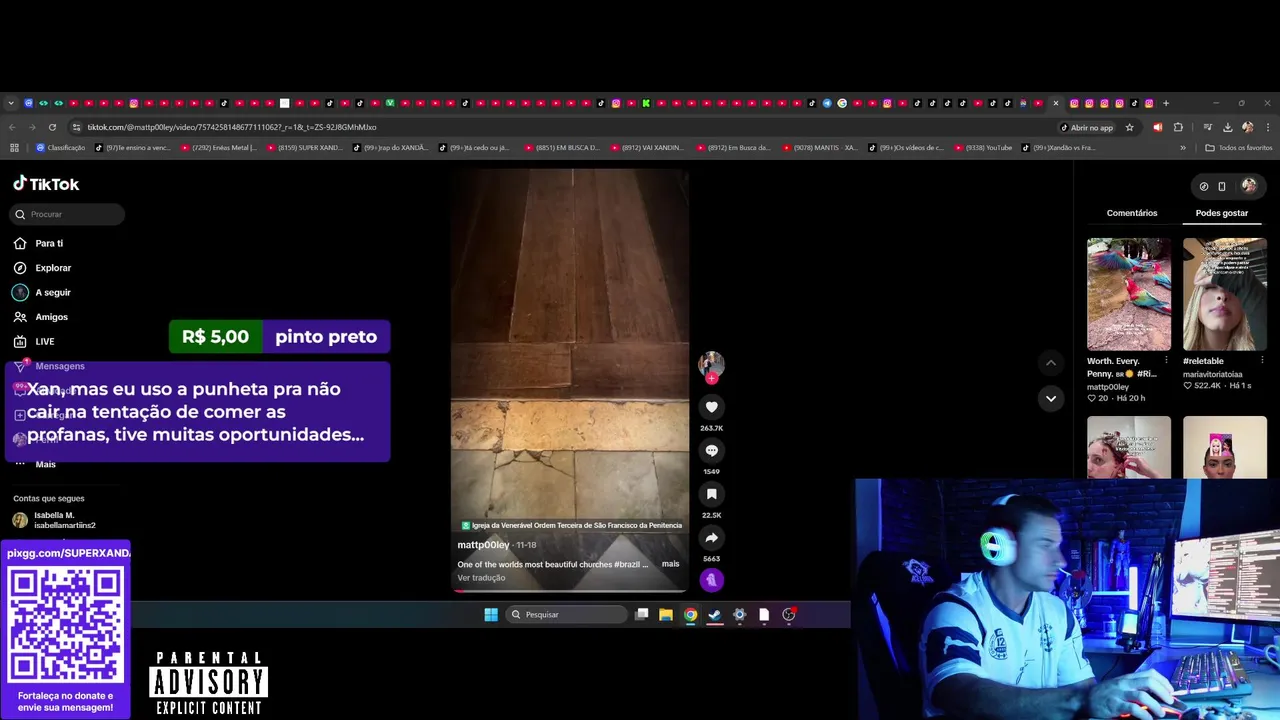
Task: Open the SUPER XAND... bookmark
Action: pyautogui.click(x=304, y=148)
